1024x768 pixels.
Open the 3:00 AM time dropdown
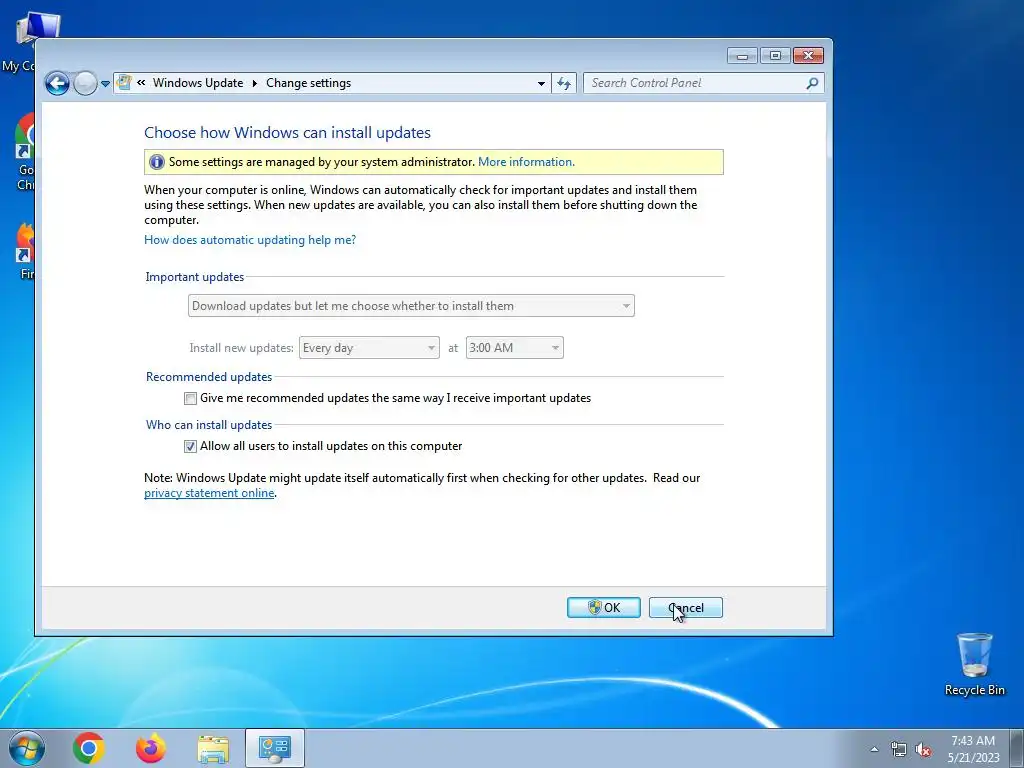click(514, 347)
